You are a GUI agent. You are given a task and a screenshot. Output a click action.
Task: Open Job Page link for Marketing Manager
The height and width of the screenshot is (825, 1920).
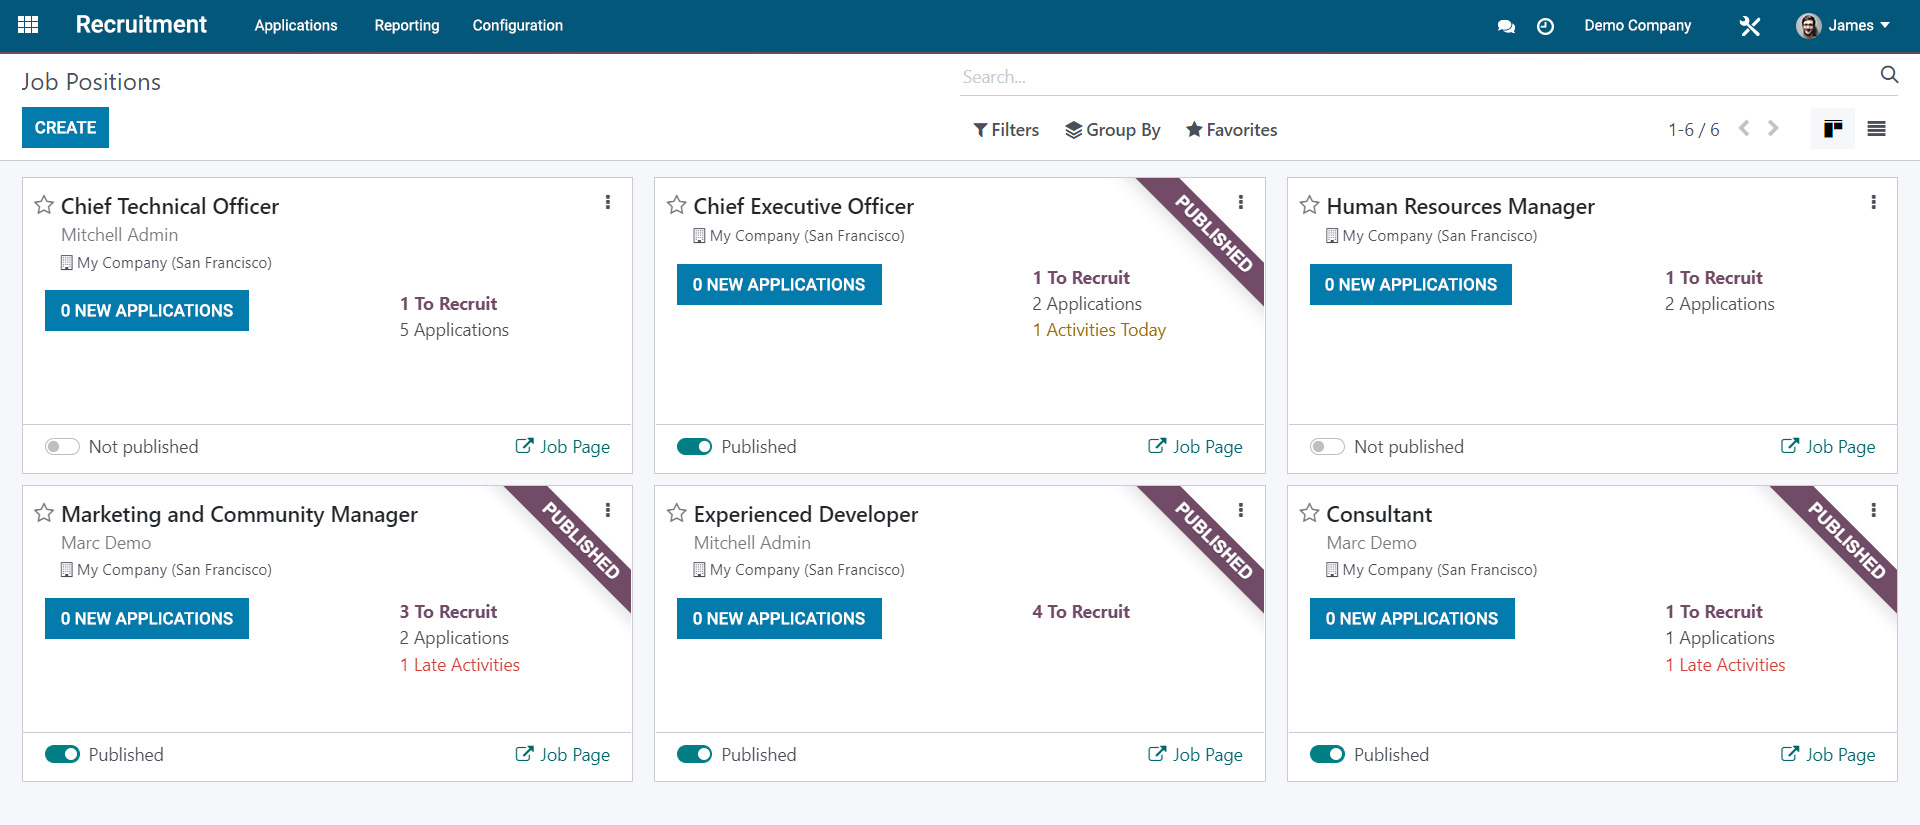point(563,755)
